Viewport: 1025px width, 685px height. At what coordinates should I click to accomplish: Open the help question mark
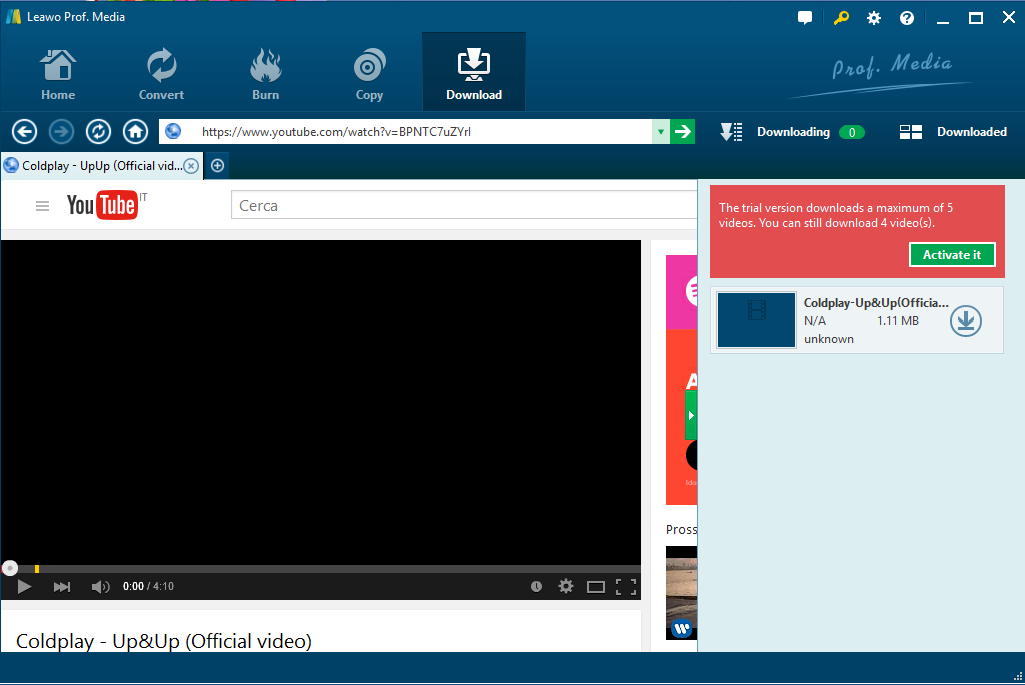click(907, 18)
